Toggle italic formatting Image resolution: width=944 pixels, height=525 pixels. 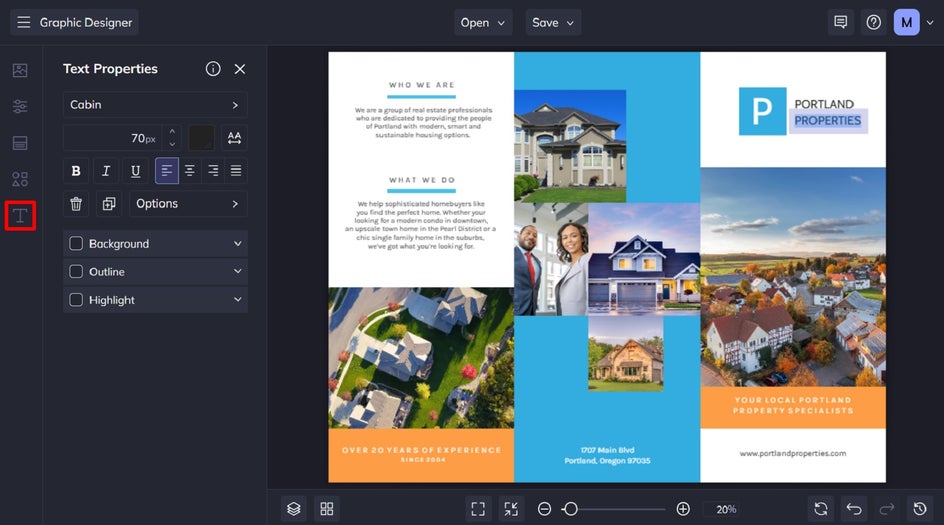[105, 171]
